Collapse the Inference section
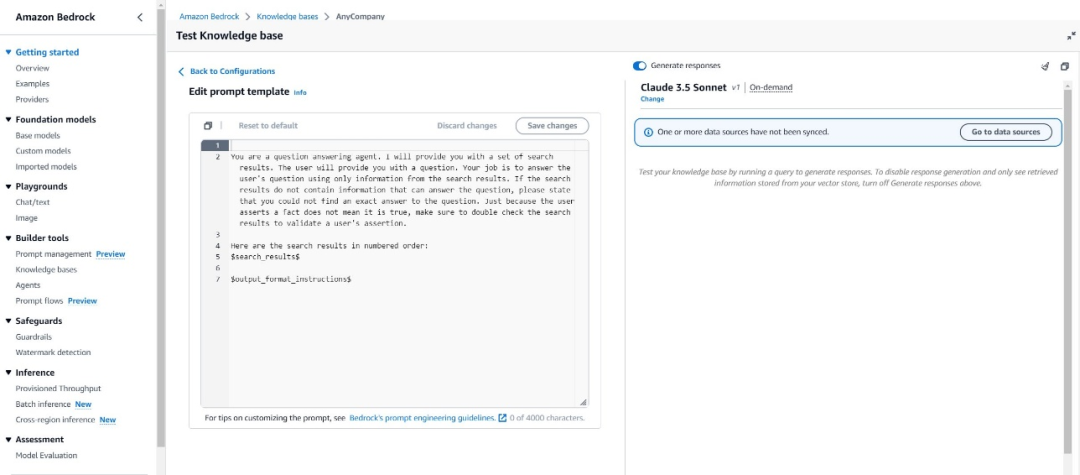Image resolution: width=1080 pixels, height=475 pixels. click(8, 372)
